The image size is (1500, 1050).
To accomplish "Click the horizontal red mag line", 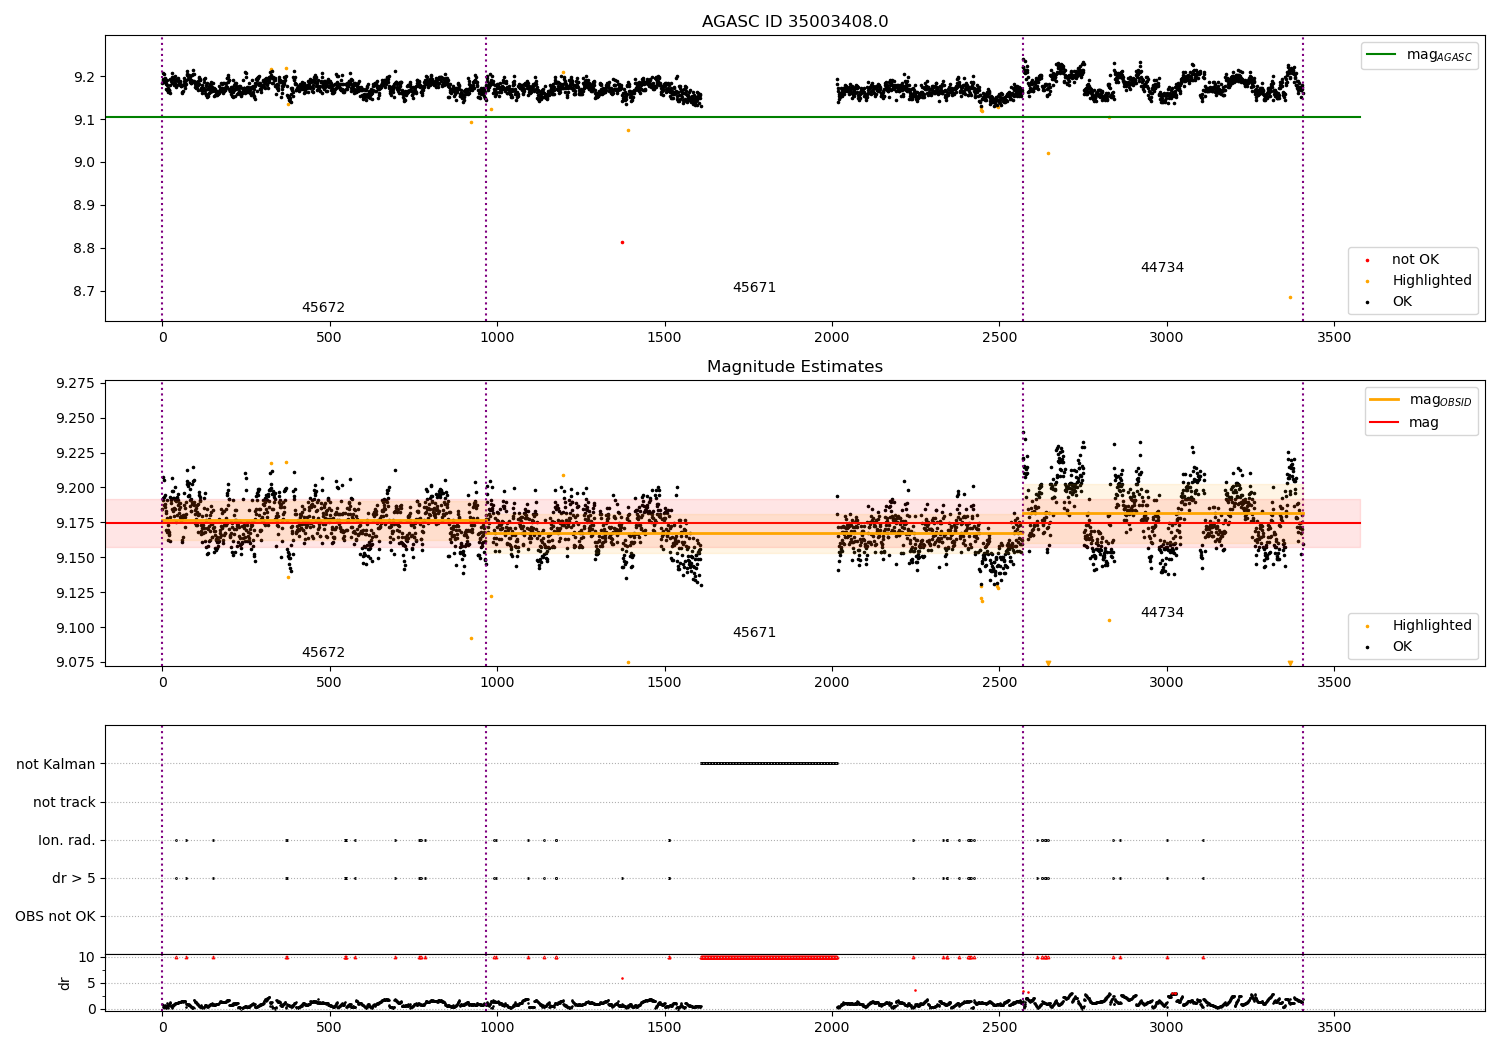I will 733,523.
